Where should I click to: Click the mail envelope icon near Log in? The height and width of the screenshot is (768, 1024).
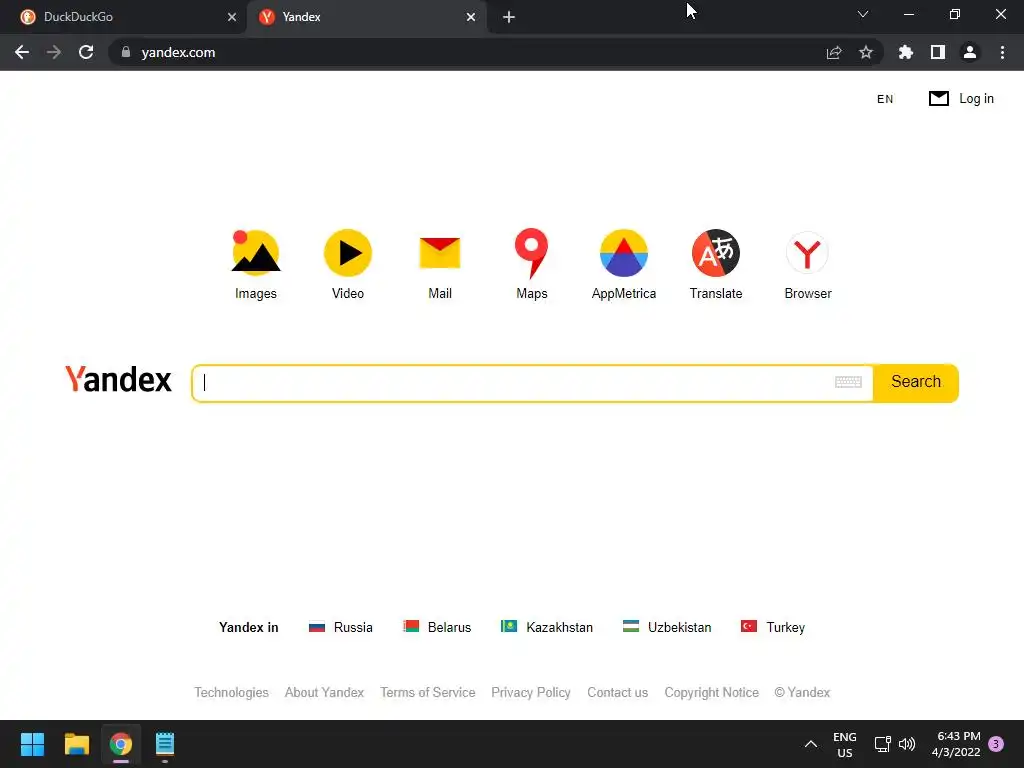coord(938,99)
